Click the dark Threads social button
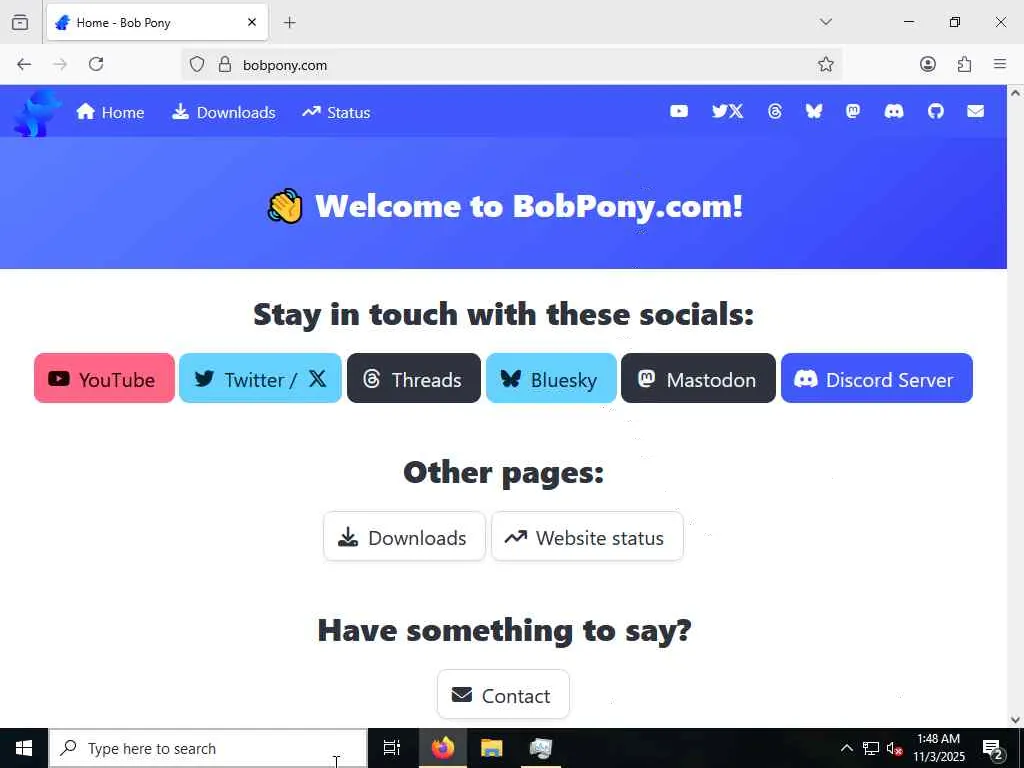Image resolution: width=1024 pixels, height=768 pixels. click(414, 378)
